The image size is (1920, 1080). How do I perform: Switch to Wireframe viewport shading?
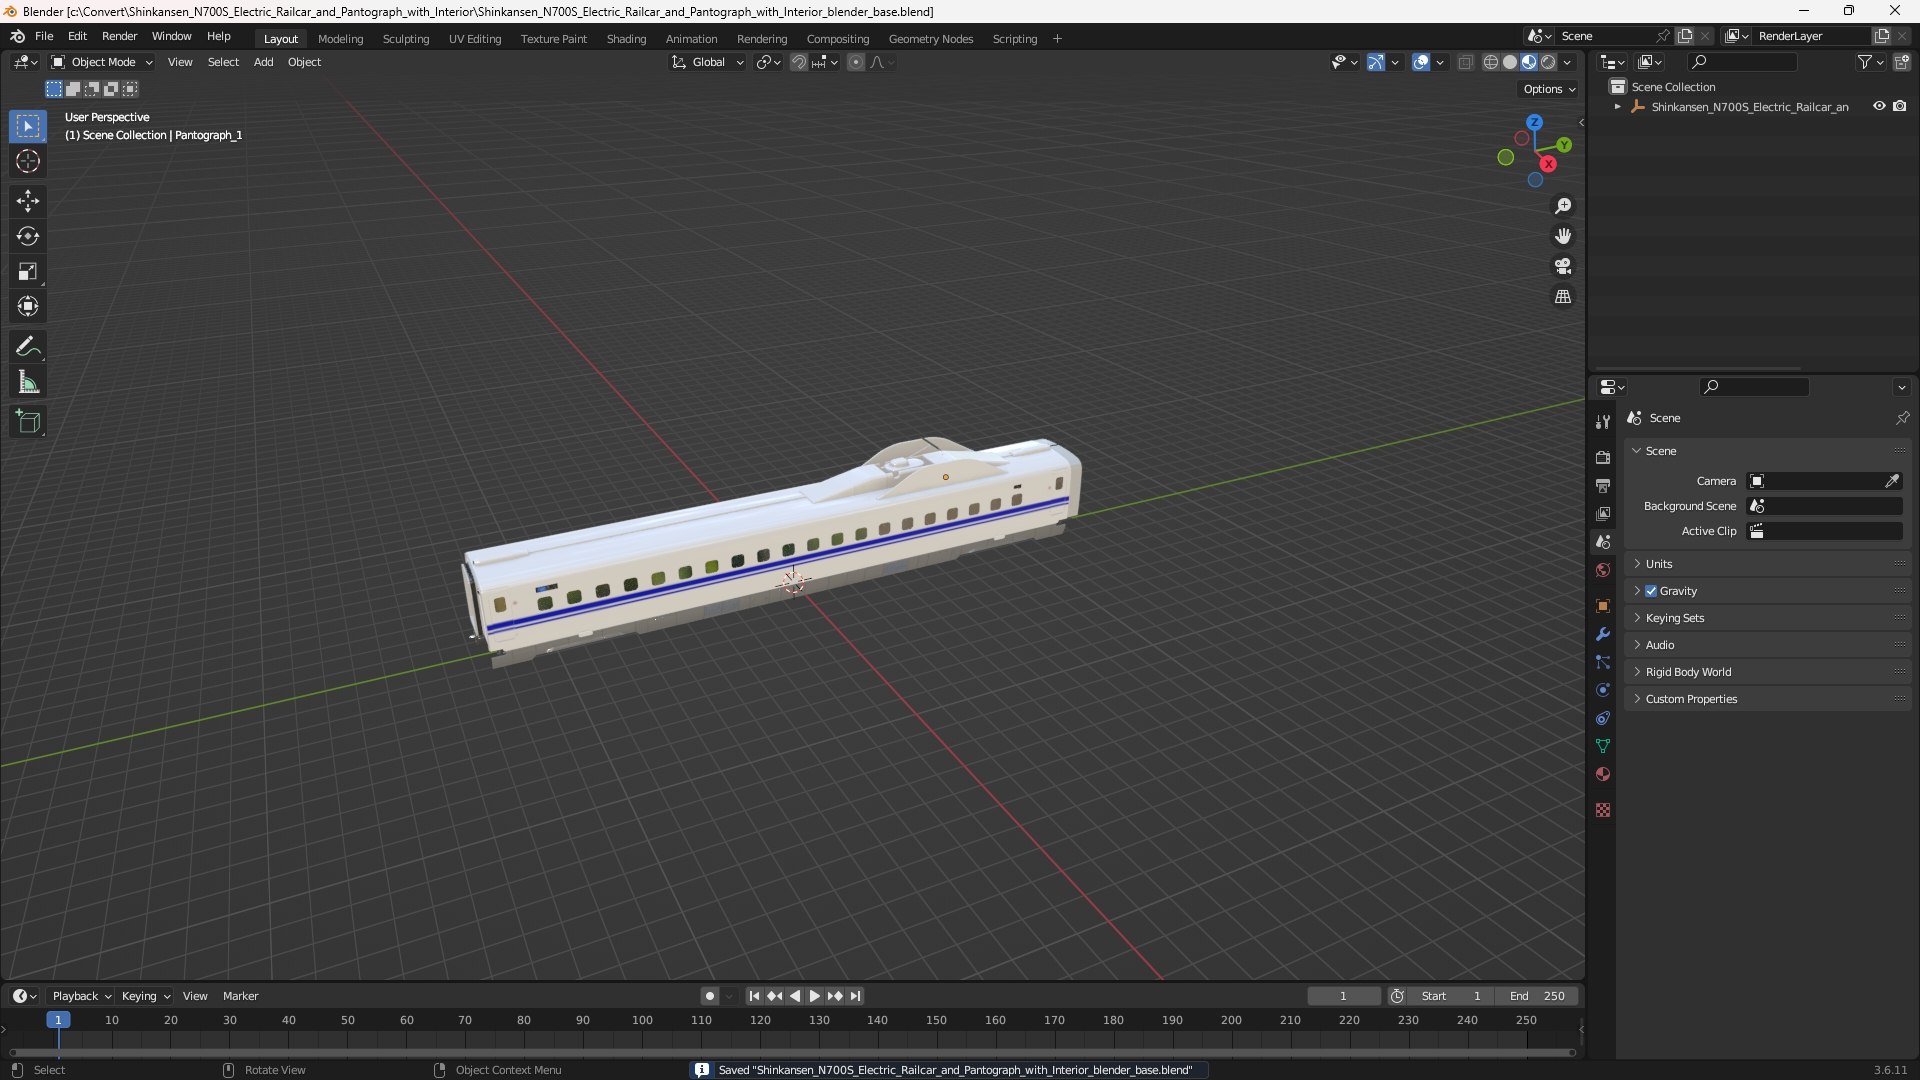(1491, 62)
